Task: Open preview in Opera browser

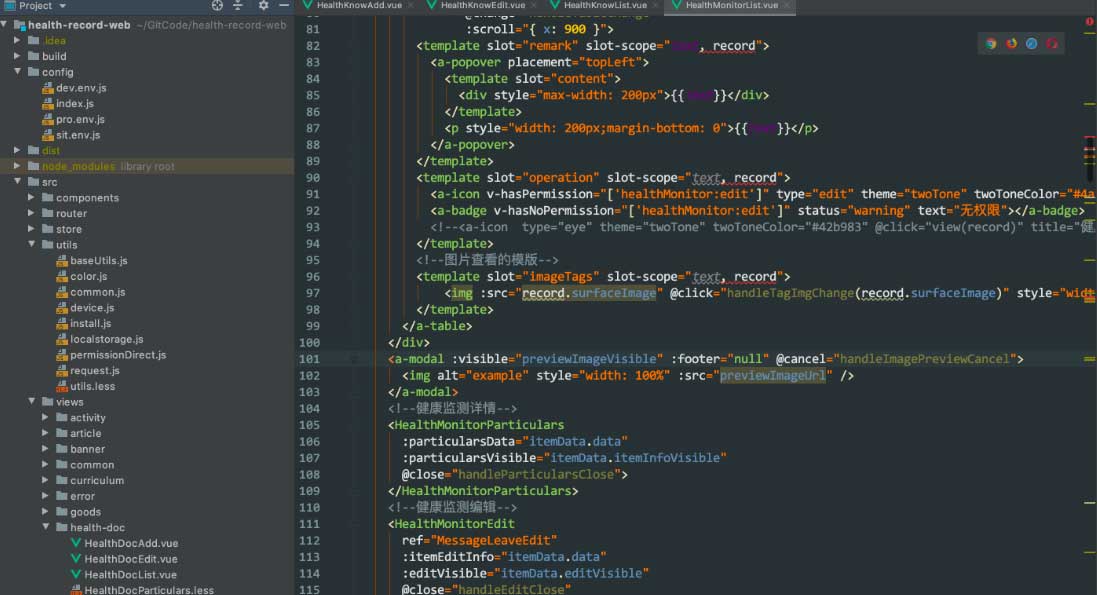Action: point(1051,43)
